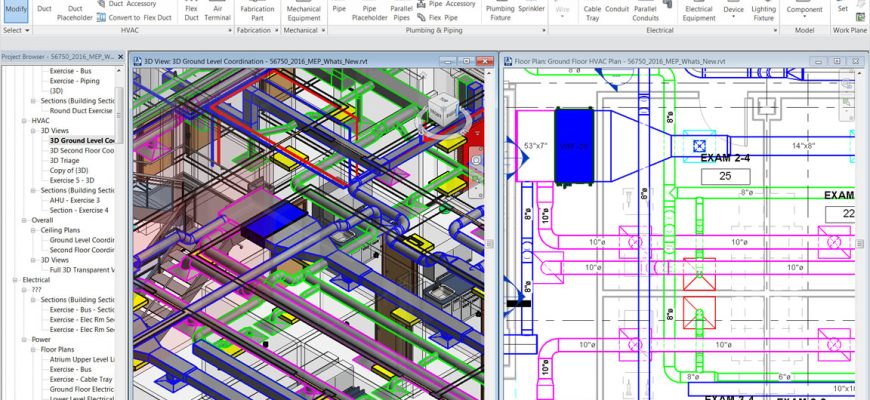The image size is (870, 400).
Task: Select the Mechanical Equipment tool
Action: 303,12
